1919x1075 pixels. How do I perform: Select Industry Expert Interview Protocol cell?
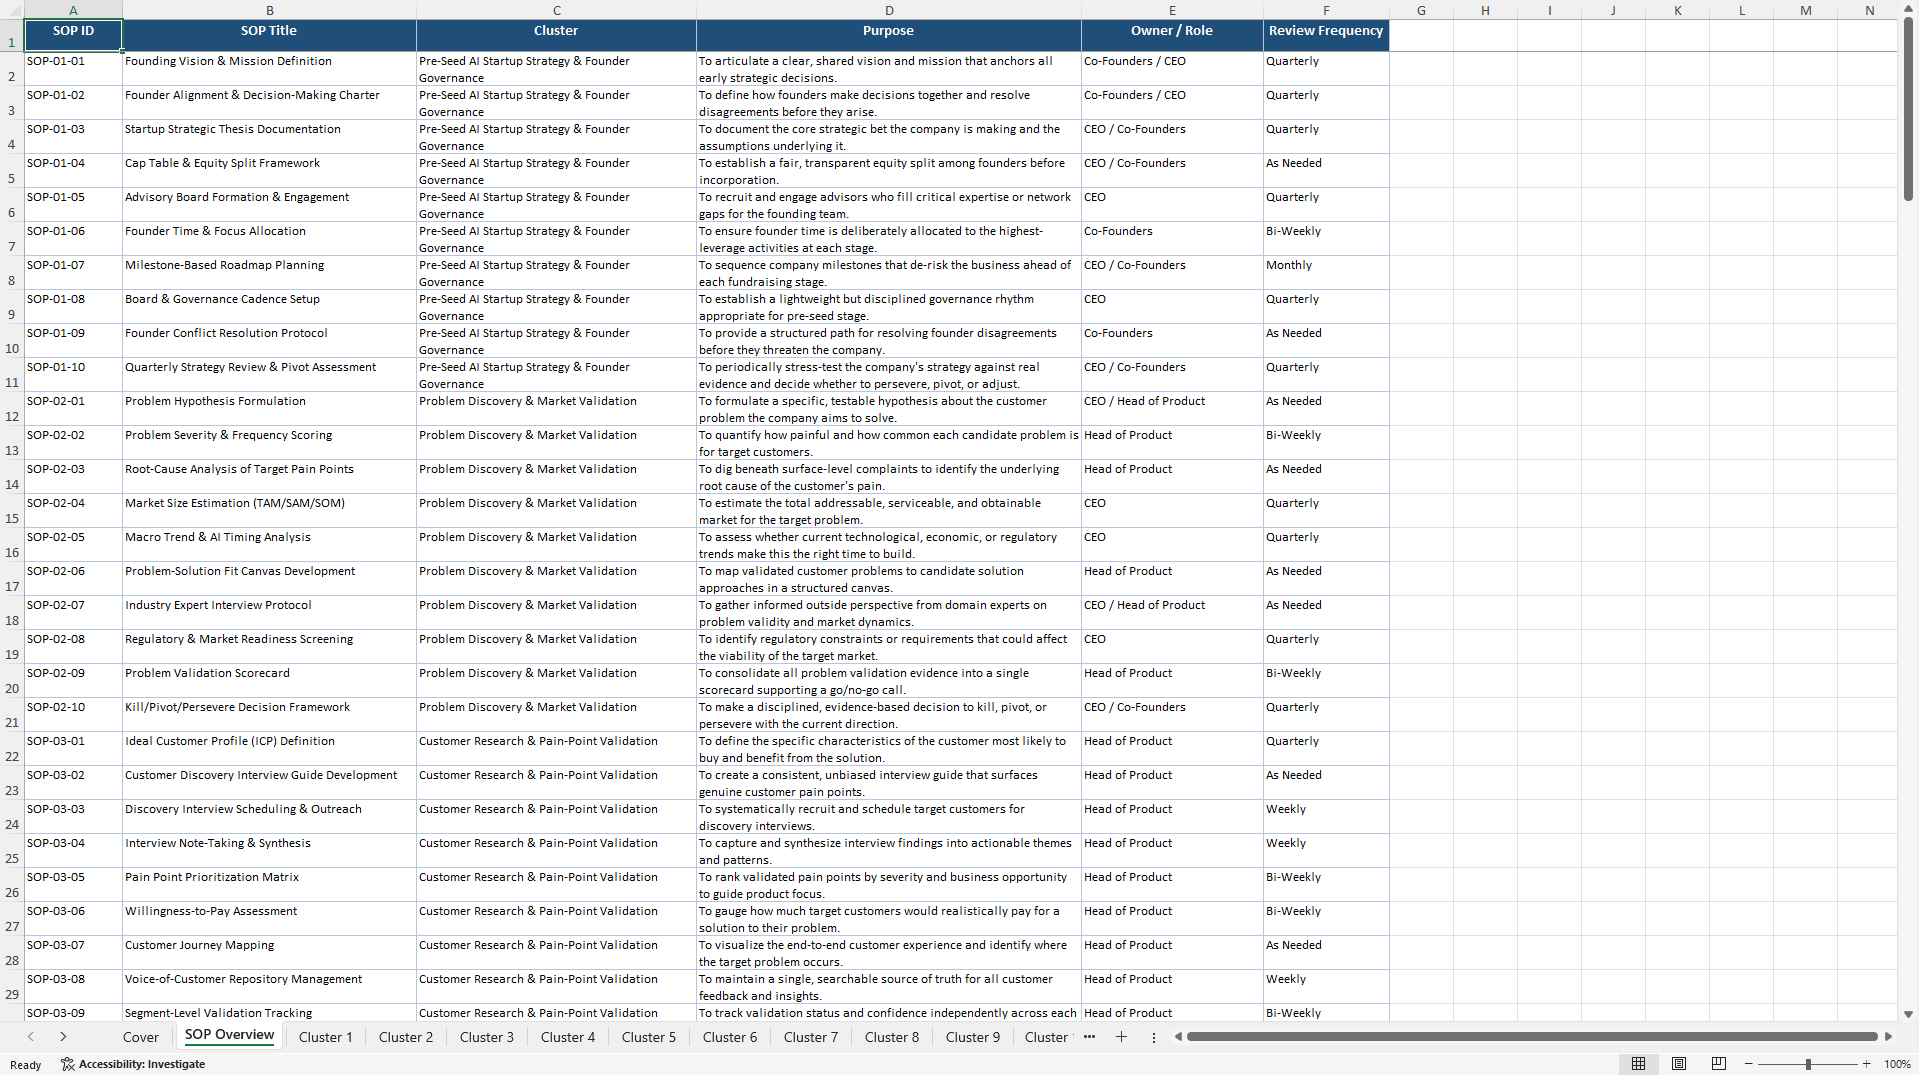click(269, 613)
